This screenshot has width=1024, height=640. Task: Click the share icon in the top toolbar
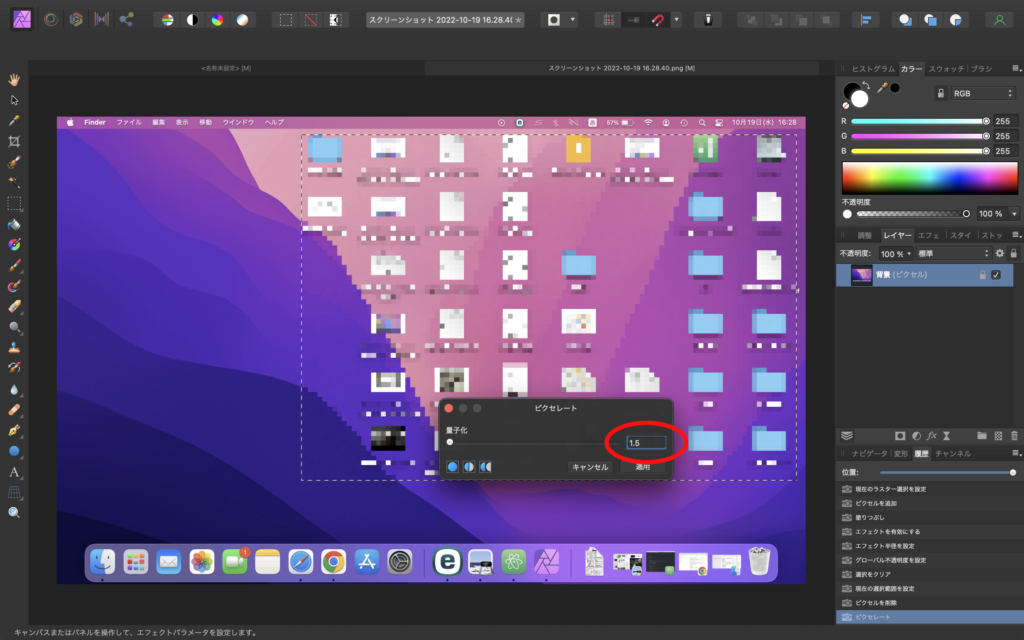pyautogui.click(x=126, y=20)
